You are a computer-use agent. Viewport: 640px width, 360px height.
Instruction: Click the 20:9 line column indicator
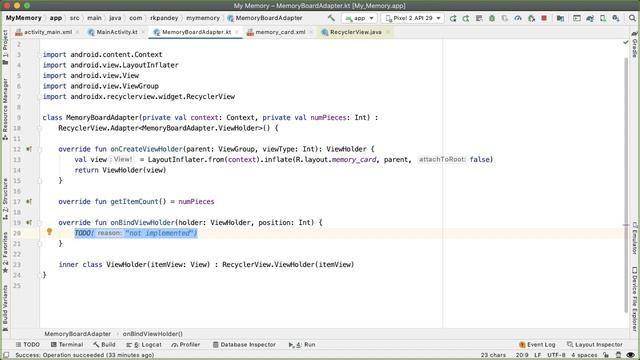522,355
